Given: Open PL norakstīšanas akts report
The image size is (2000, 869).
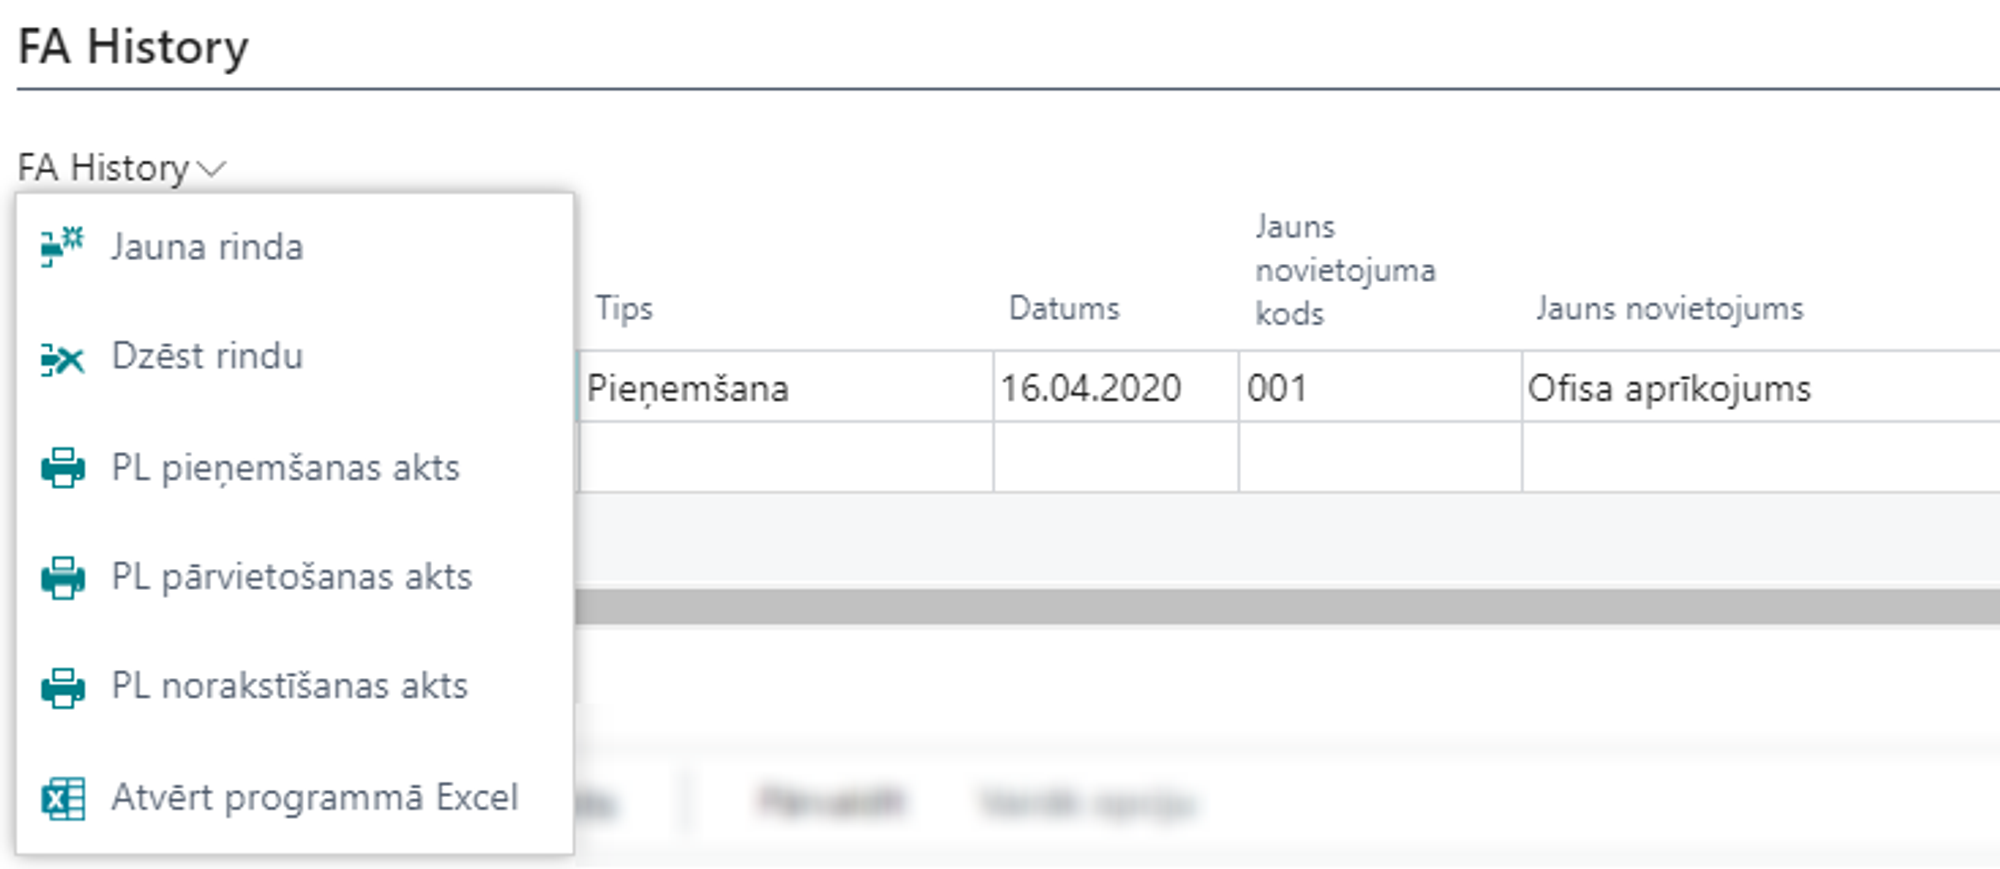Looking at the screenshot, I should click(289, 686).
